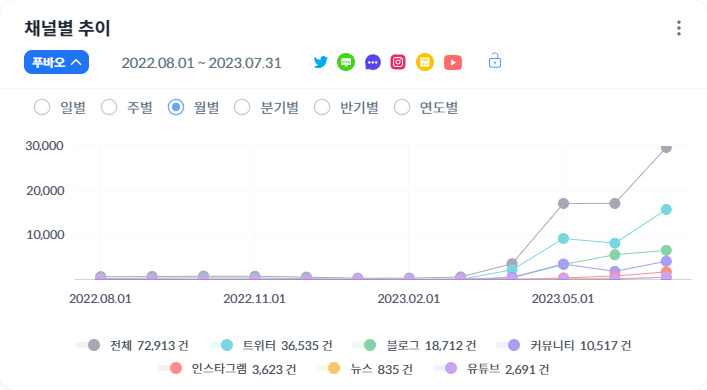707x390 pixels.
Task: Click the 2023.02.01 axis label
Action: coord(409,299)
